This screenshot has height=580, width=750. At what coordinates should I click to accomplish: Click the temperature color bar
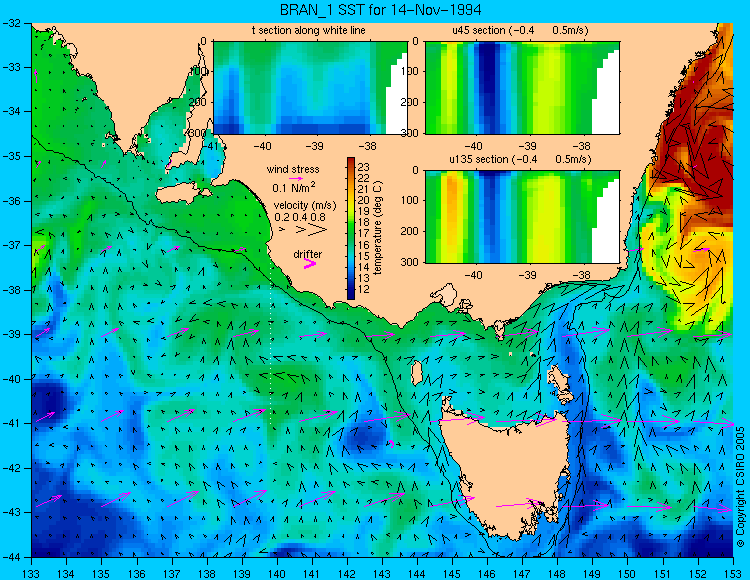[x=351, y=228]
